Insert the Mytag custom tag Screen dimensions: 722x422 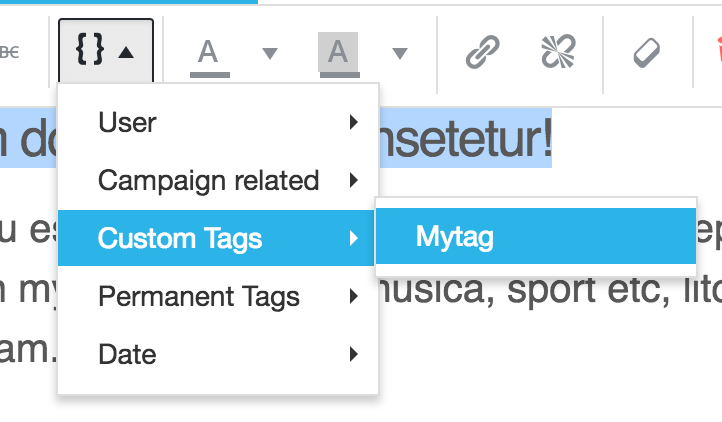tap(455, 237)
